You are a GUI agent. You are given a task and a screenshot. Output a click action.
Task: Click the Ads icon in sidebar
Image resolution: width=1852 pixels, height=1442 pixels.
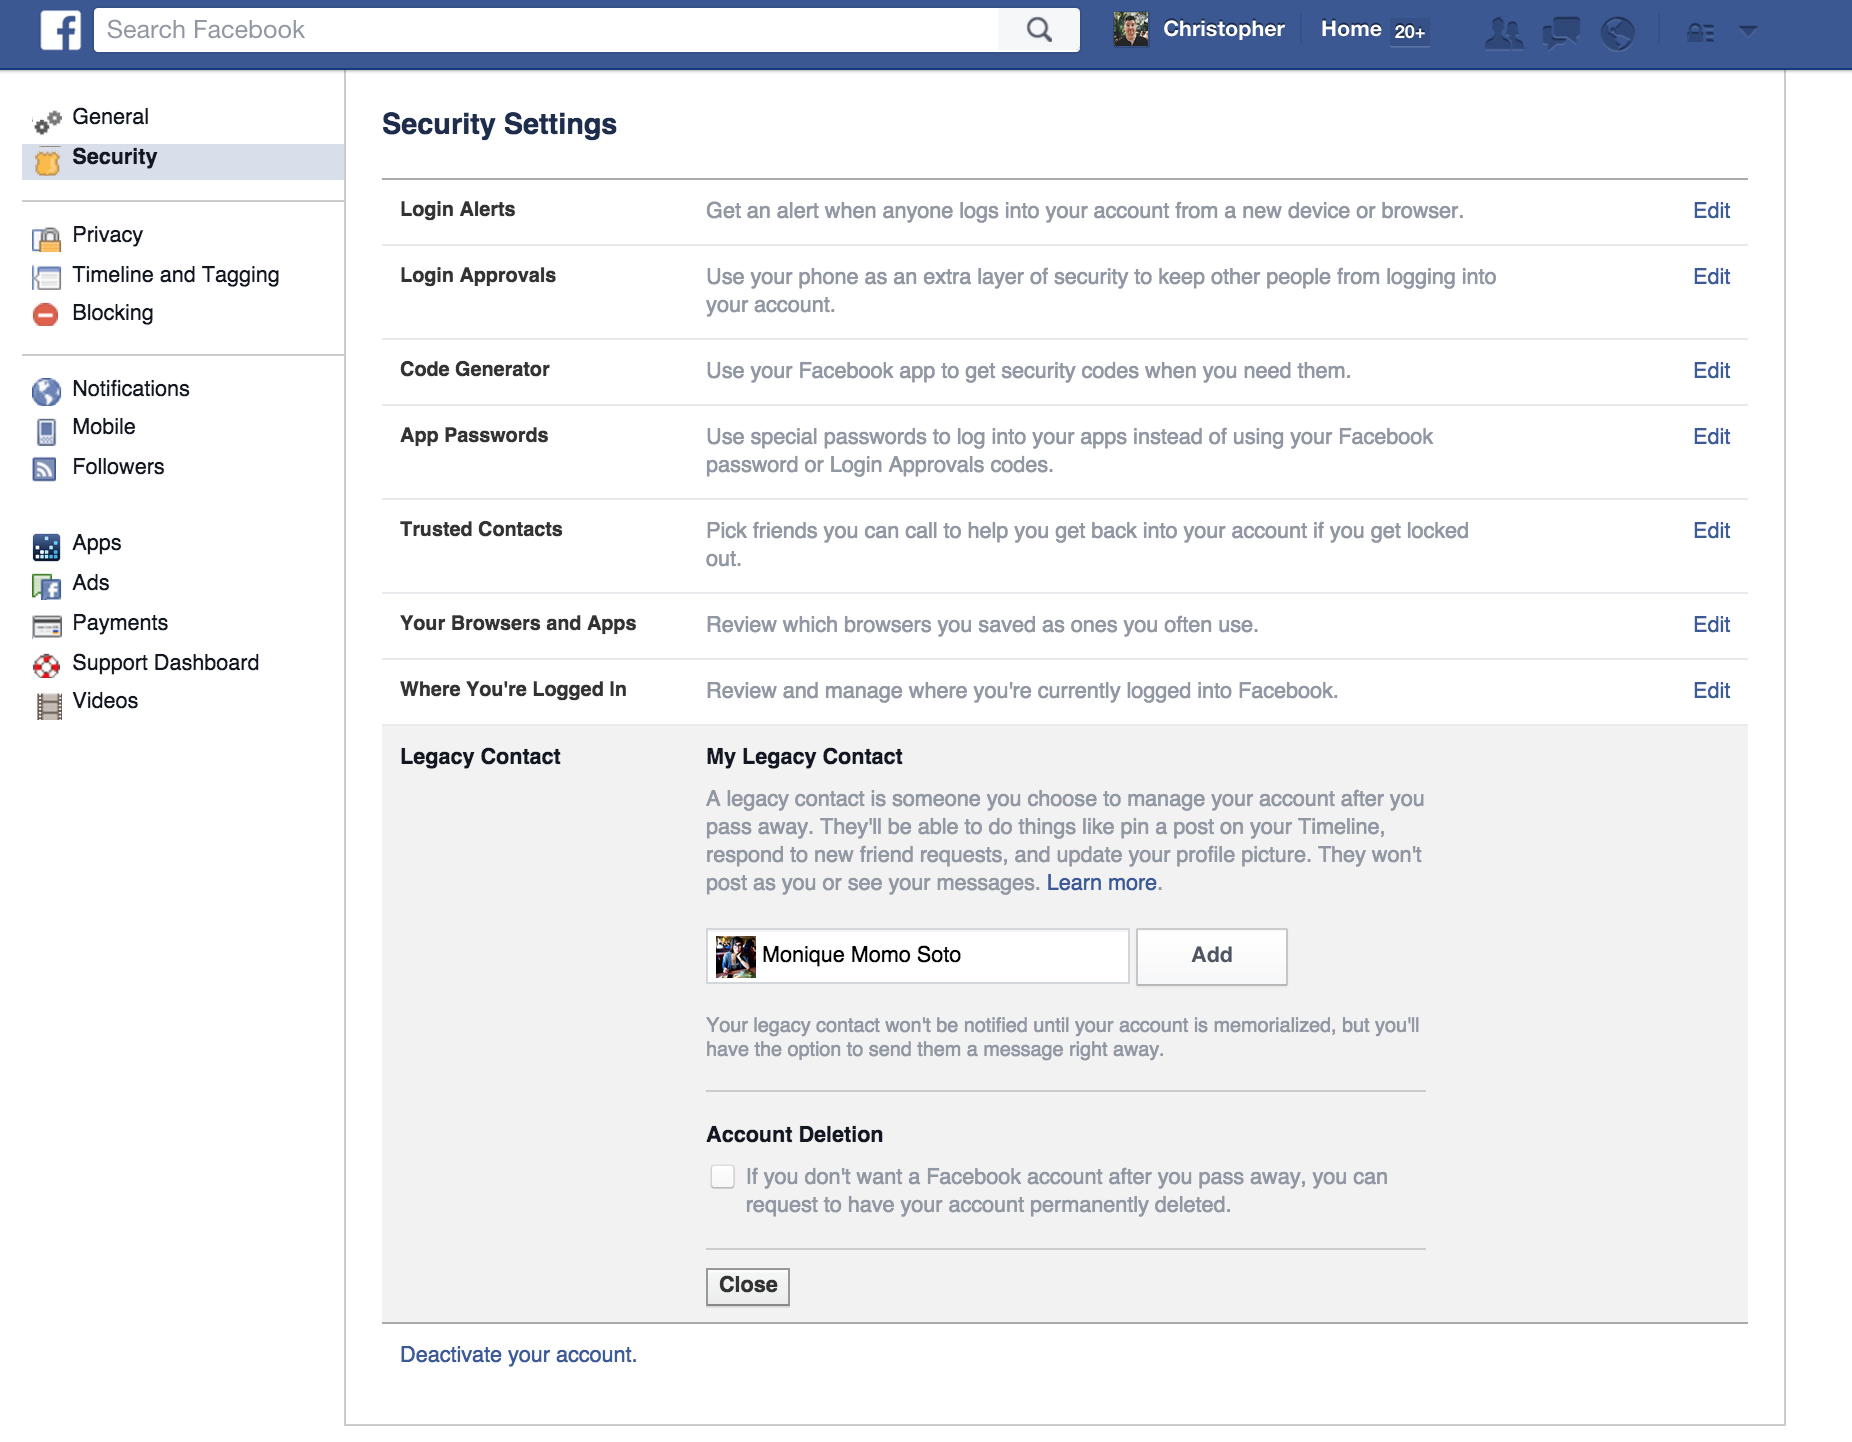coord(47,586)
